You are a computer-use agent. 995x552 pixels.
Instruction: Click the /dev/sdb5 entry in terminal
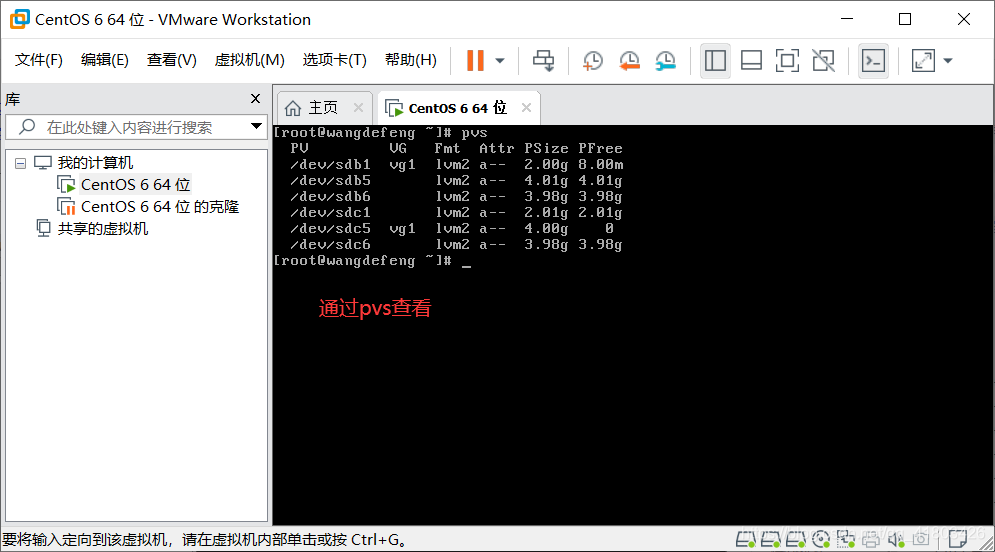(330, 181)
